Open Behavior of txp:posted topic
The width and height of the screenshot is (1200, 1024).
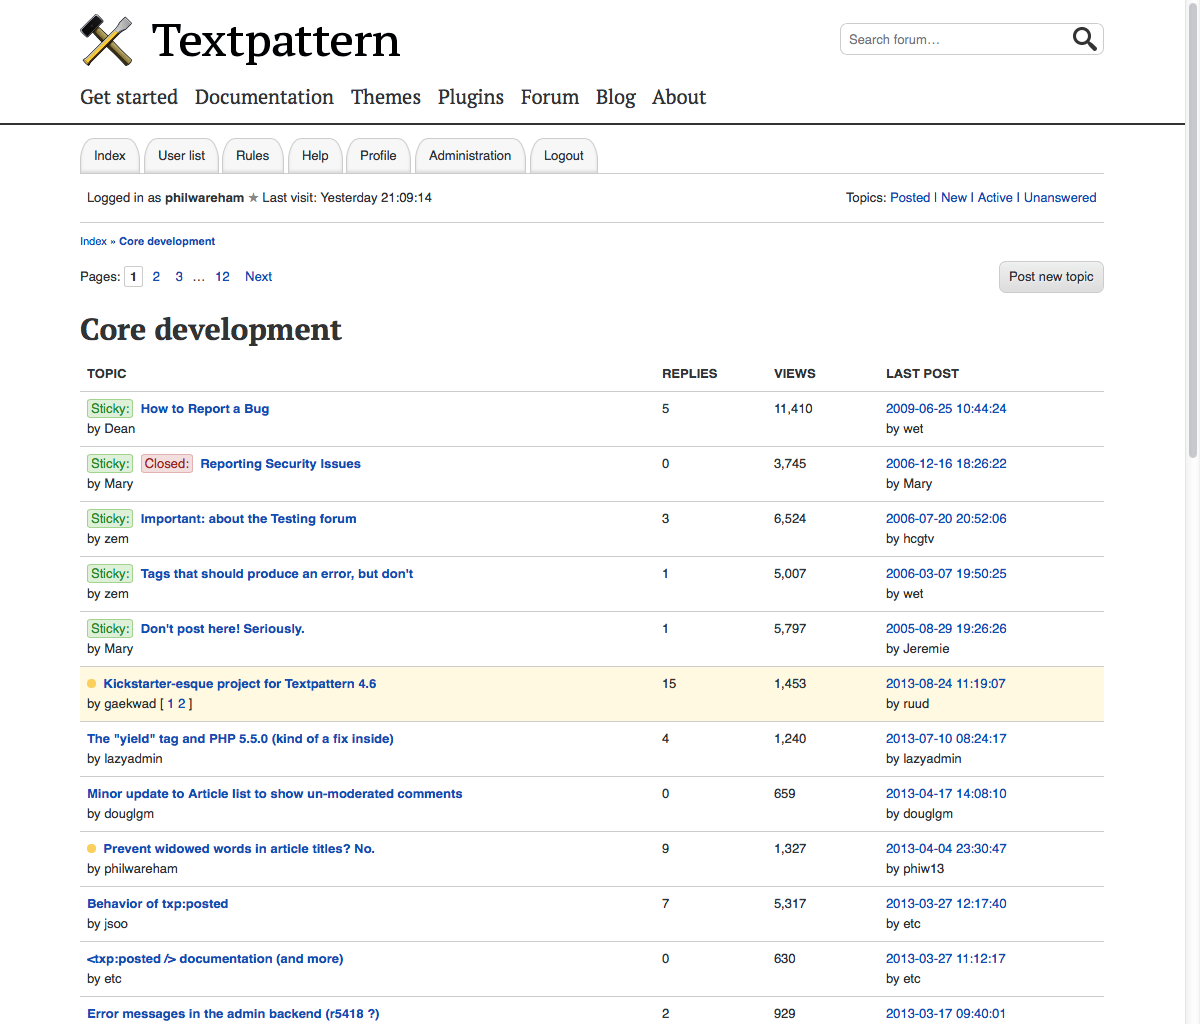point(157,904)
